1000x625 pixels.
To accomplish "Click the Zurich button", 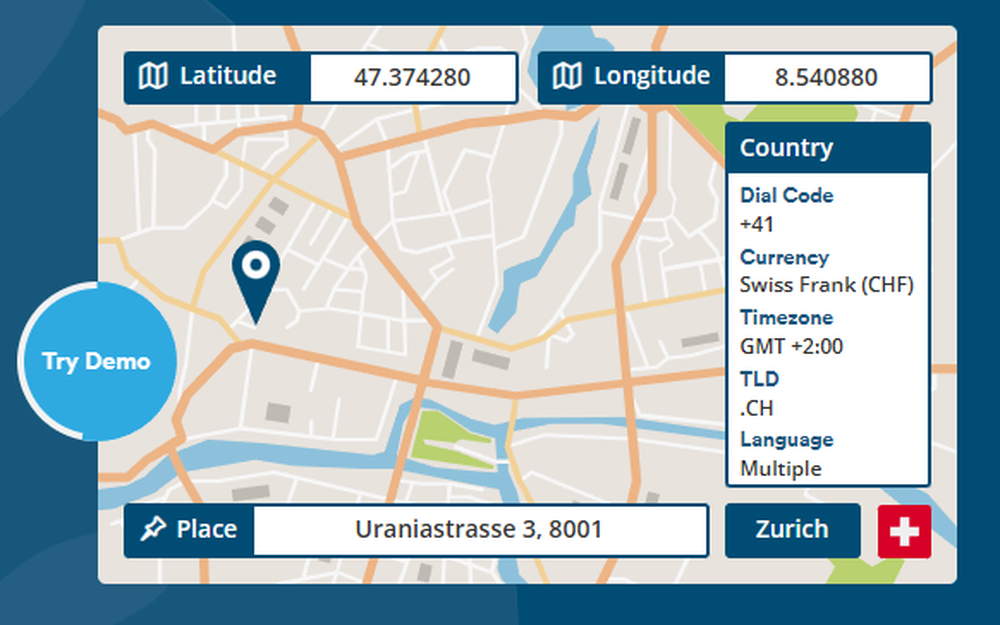I will 792,530.
